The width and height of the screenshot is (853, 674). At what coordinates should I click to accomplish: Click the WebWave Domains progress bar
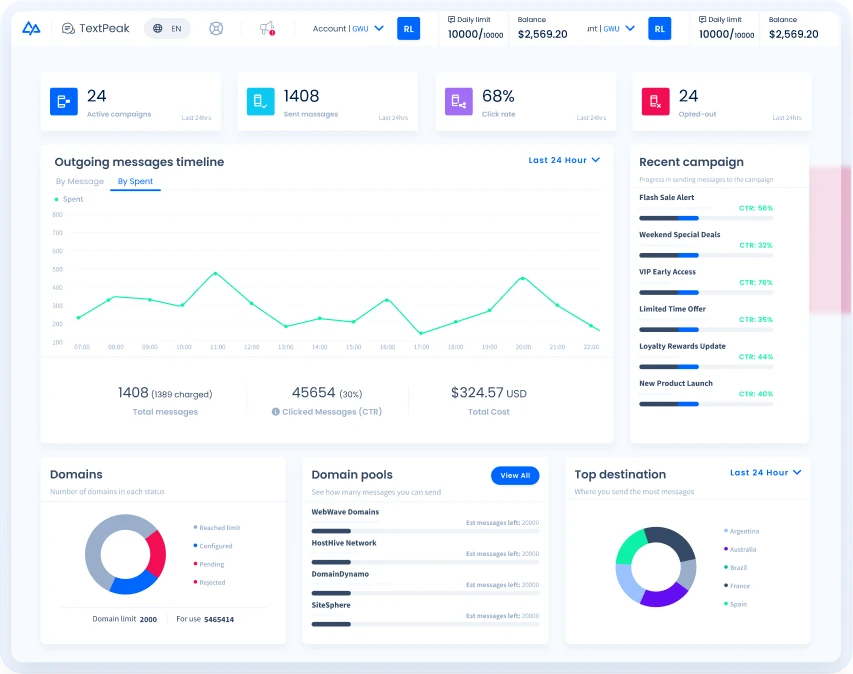[x=425, y=533]
